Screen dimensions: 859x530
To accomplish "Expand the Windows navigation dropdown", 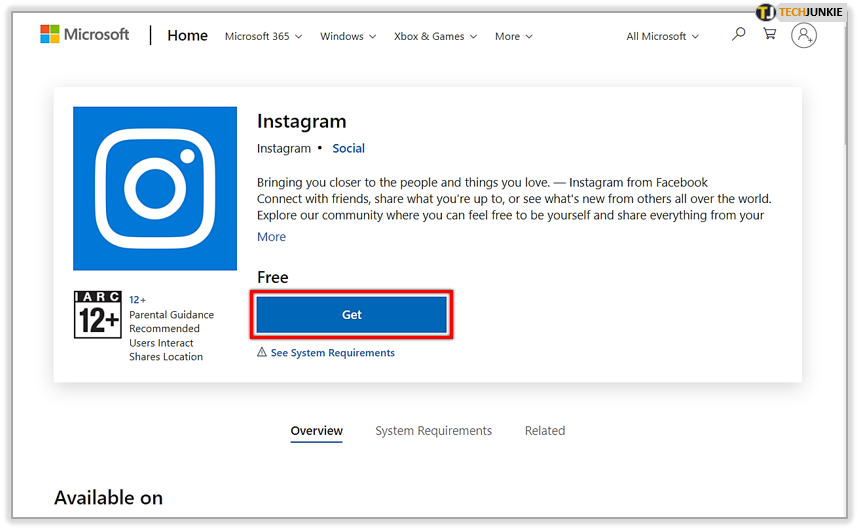I will tap(347, 36).
